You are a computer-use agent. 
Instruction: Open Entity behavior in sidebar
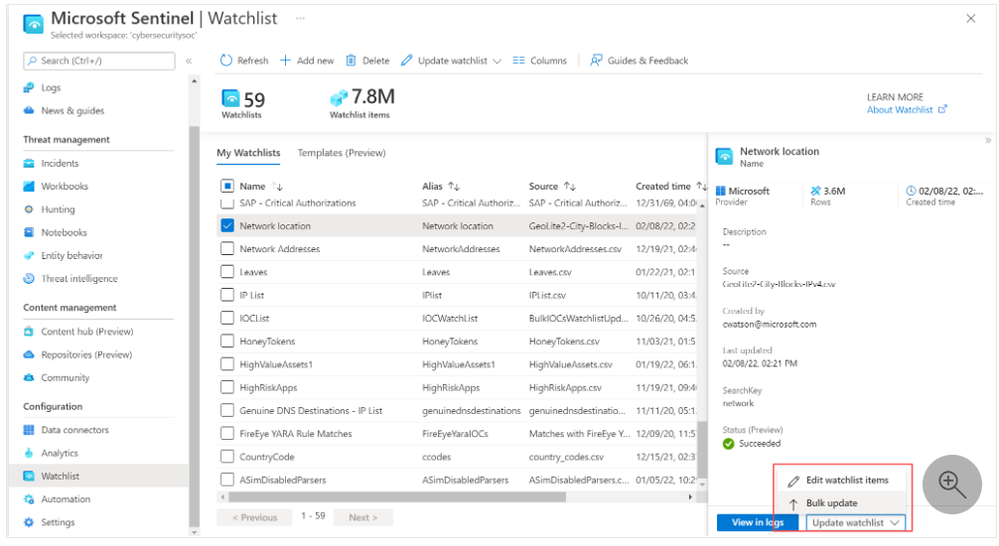pos(72,255)
